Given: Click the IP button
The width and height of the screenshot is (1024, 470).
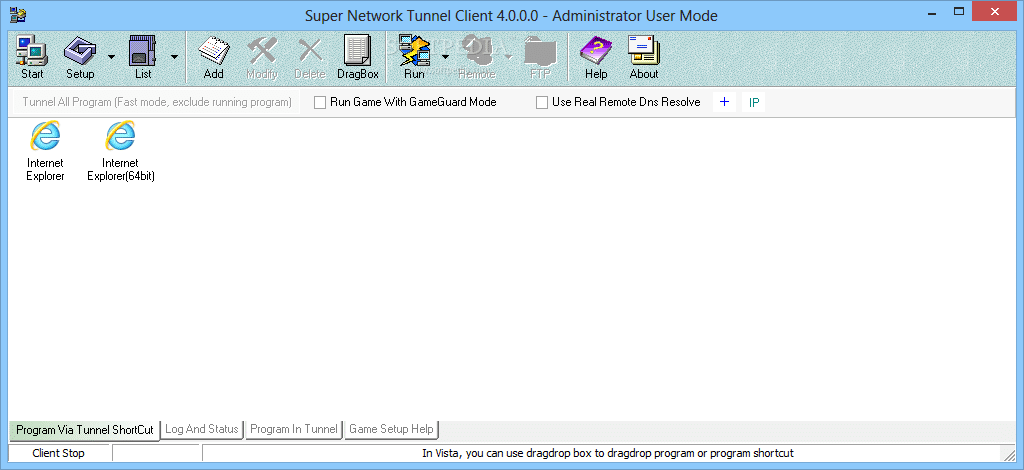Looking at the screenshot, I should tap(754, 102).
